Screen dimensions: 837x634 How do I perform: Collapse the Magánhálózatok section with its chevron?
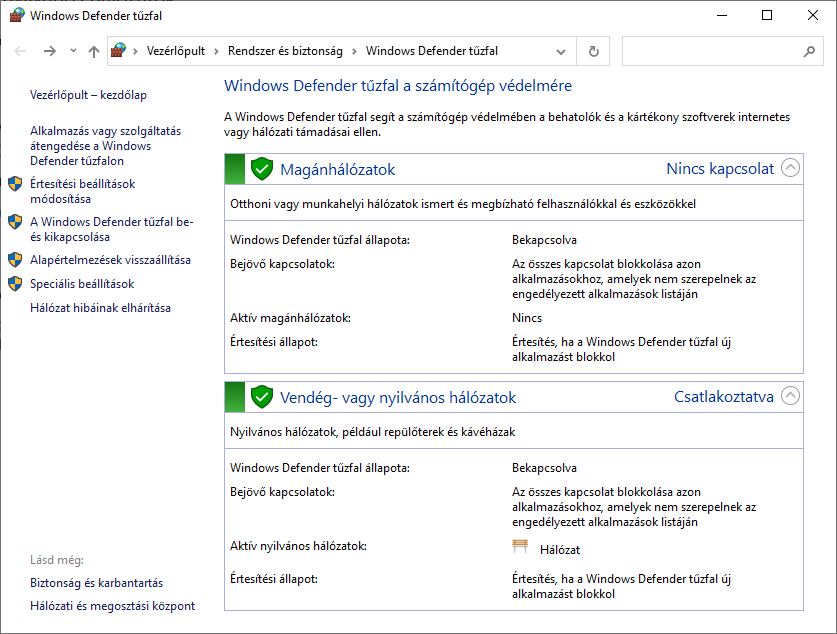point(791,168)
